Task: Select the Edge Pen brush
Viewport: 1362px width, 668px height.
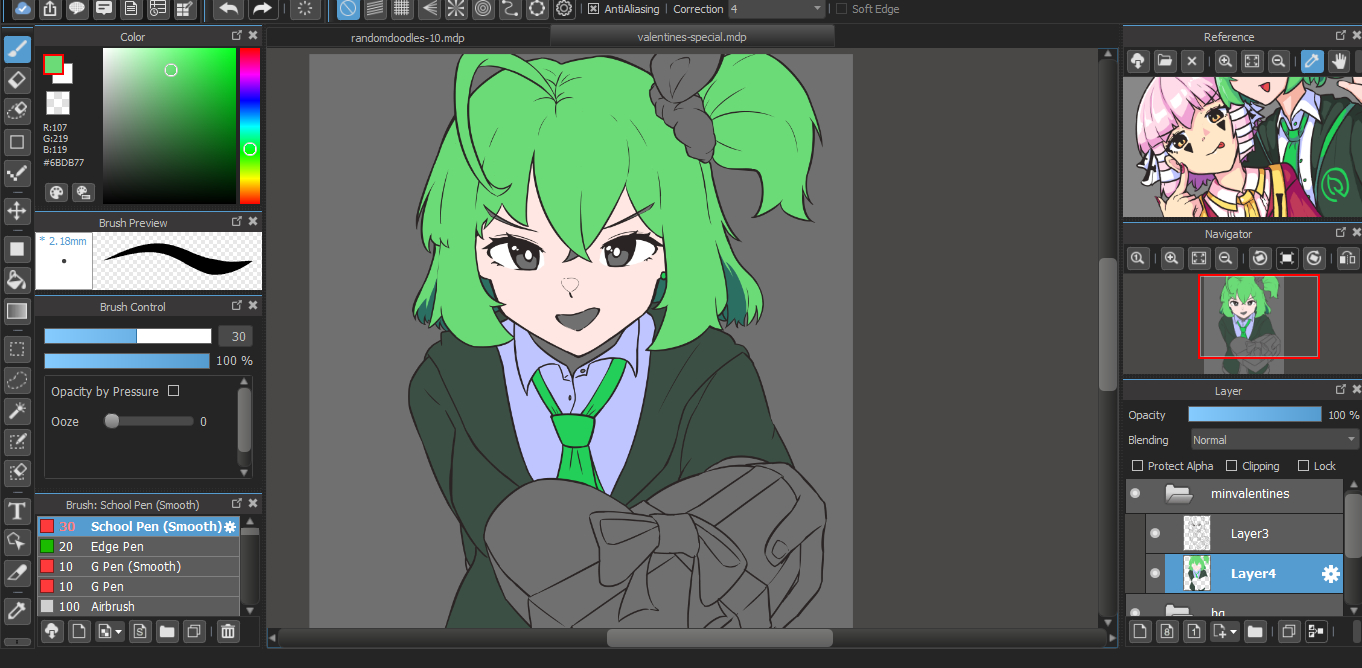Action: 117,547
